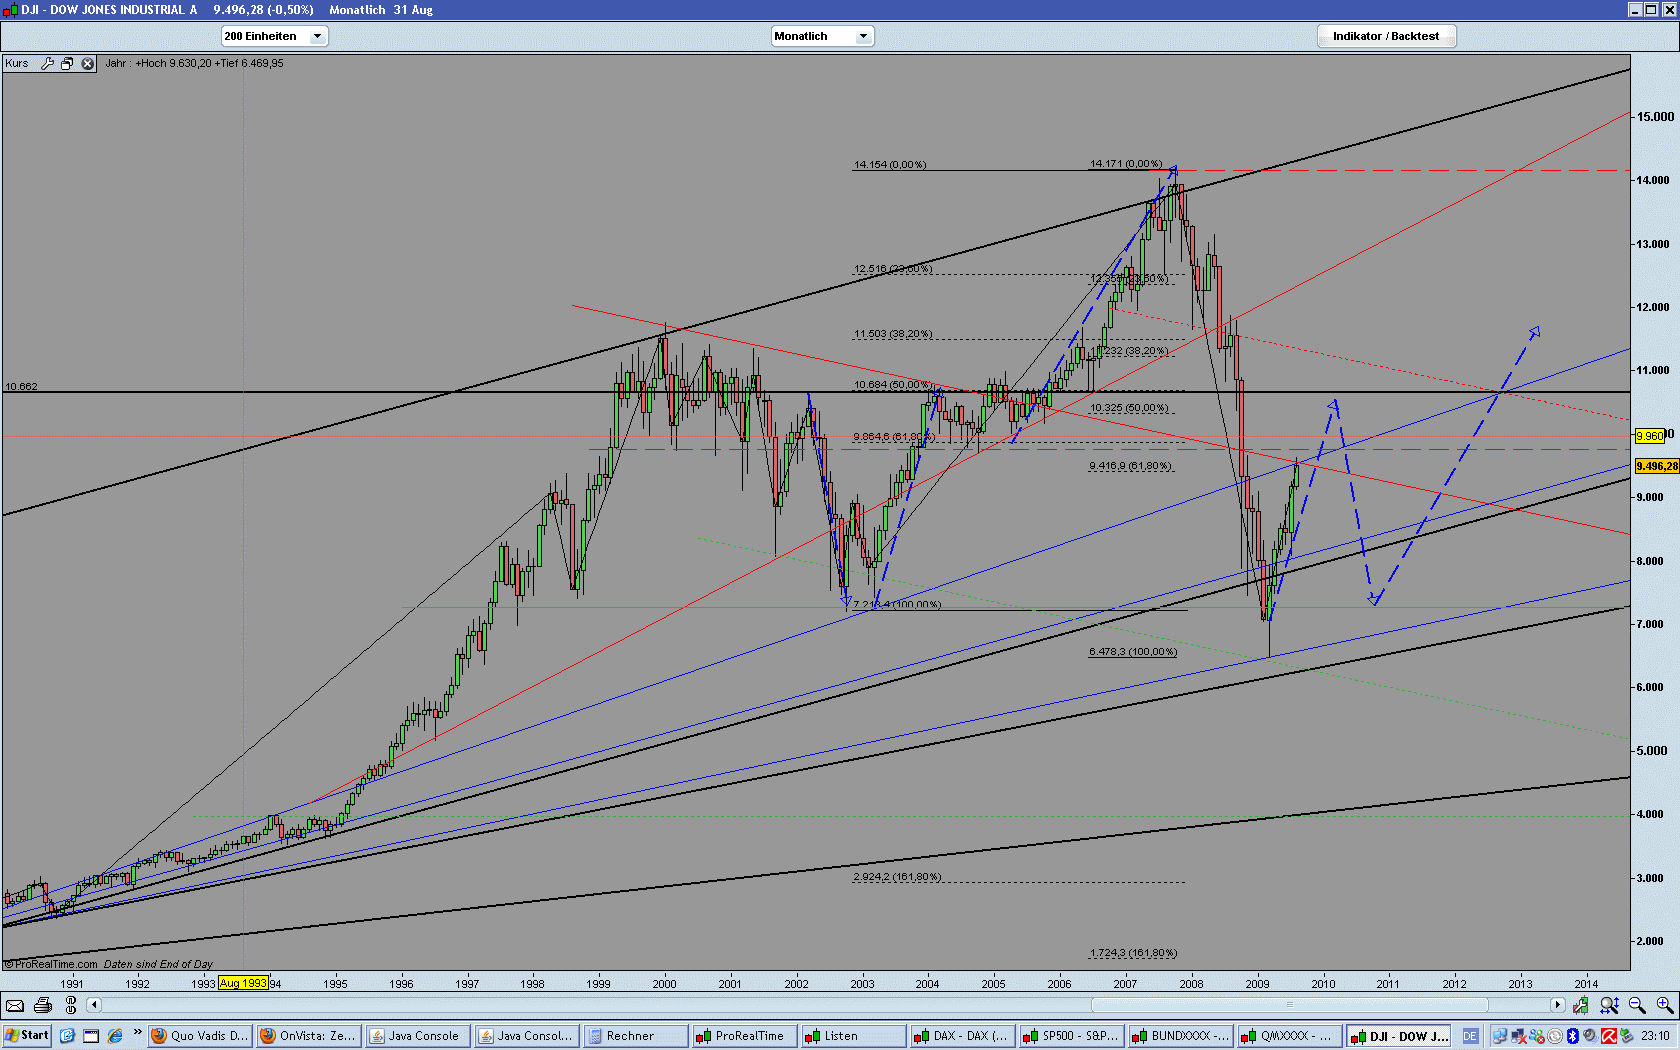Open the Bluetooth icon in system tray
This screenshot has height=1050, width=1680.
coord(1573,1036)
